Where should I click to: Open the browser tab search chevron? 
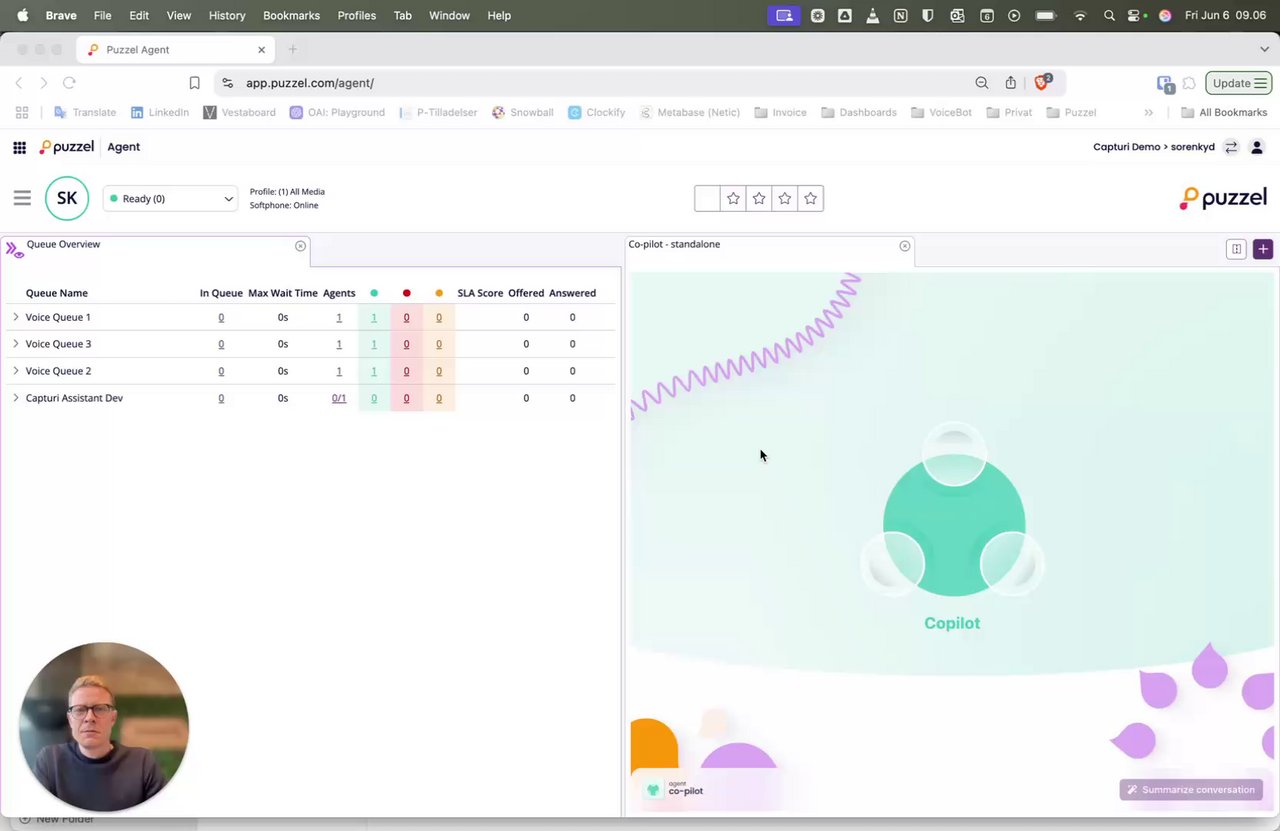[x=1265, y=49]
